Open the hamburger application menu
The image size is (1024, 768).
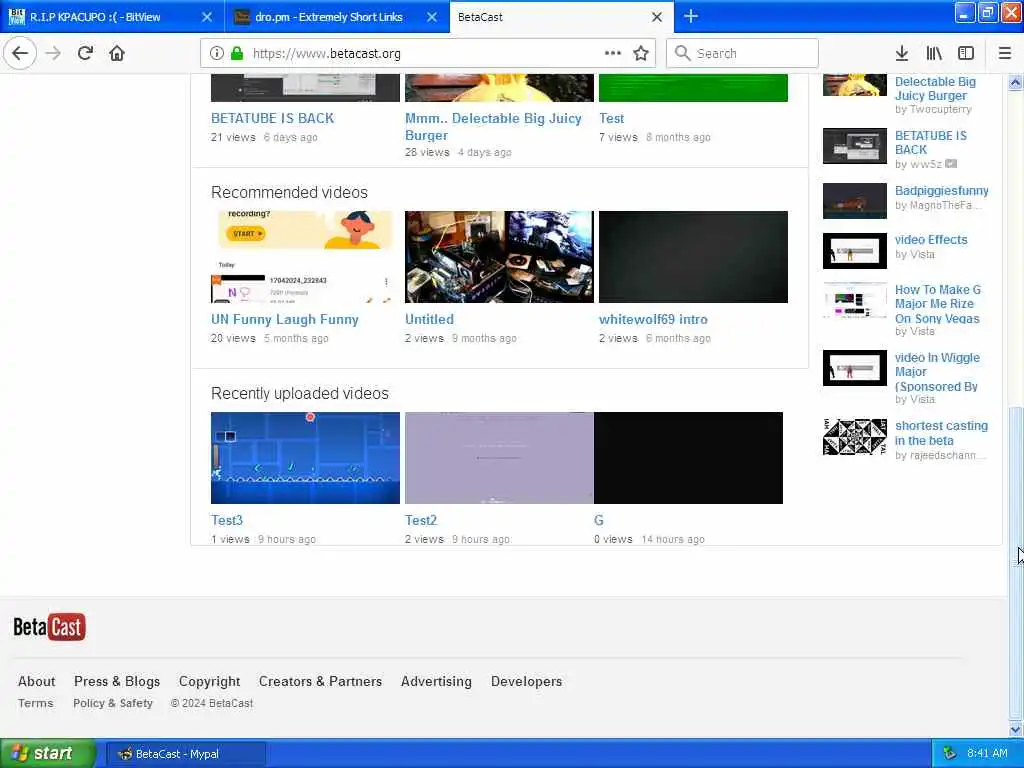point(1004,54)
